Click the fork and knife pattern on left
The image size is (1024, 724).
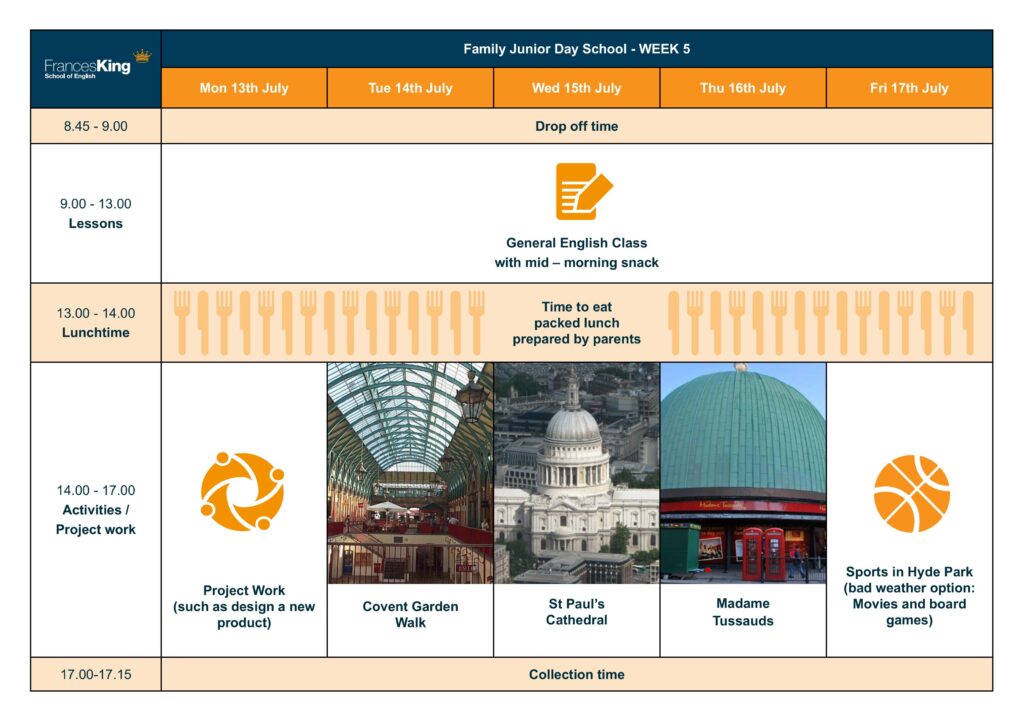[329, 323]
